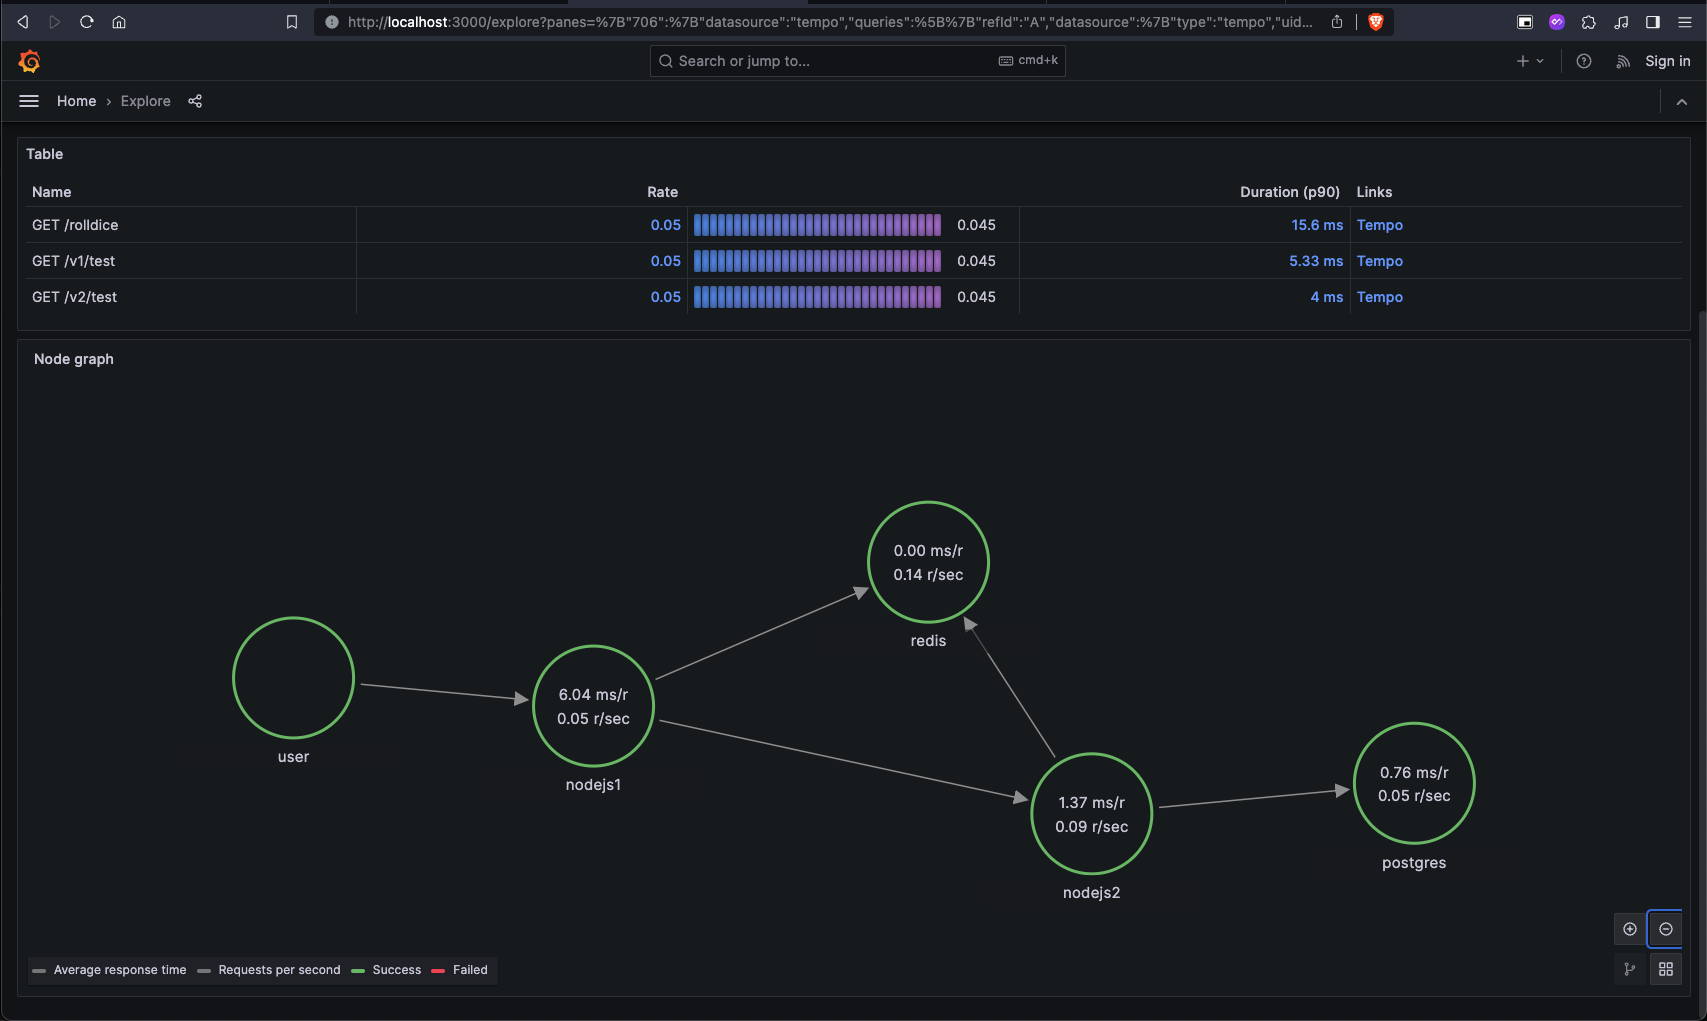Click the browser home icon
Image resolution: width=1707 pixels, height=1021 pixels.
pos(119,21)
